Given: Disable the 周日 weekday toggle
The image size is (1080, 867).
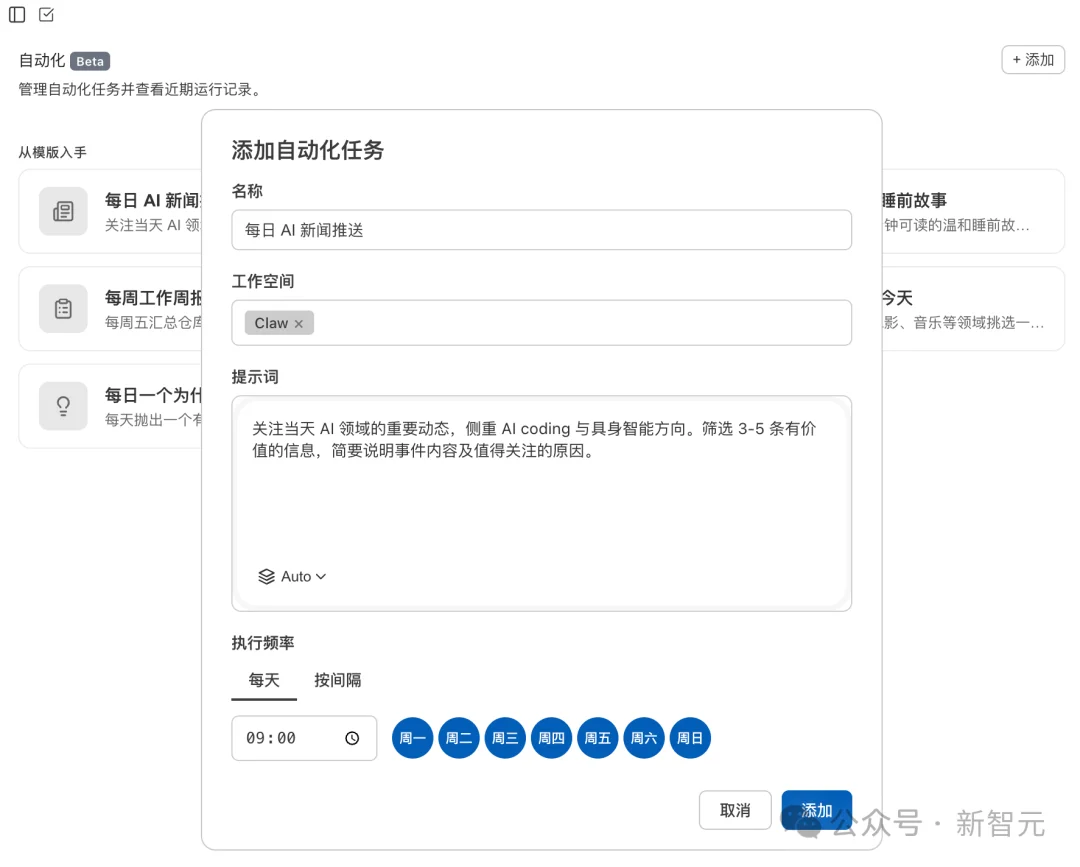Looking at the screenshot, I should pyautogui.click(x=690, y=738).
